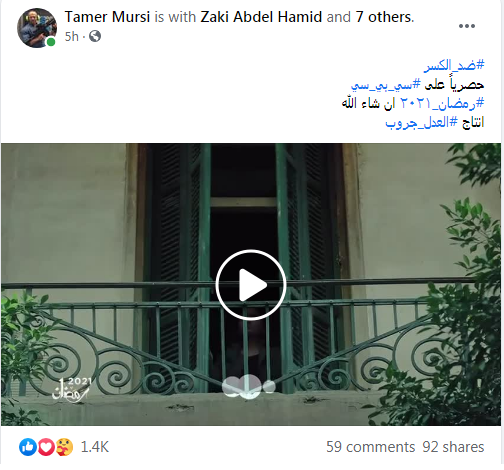The image size is (504, 470).
Task: Open the post options three-dot menu
Action: point(467,26)
